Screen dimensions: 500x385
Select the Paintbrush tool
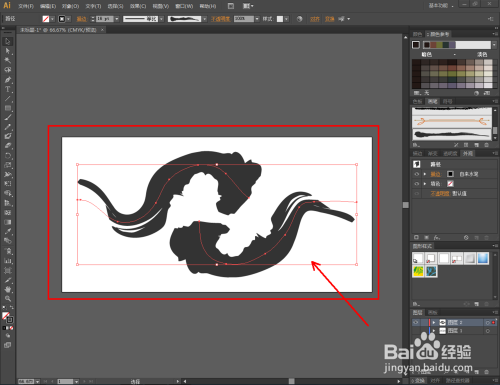(x=8, y=117)
